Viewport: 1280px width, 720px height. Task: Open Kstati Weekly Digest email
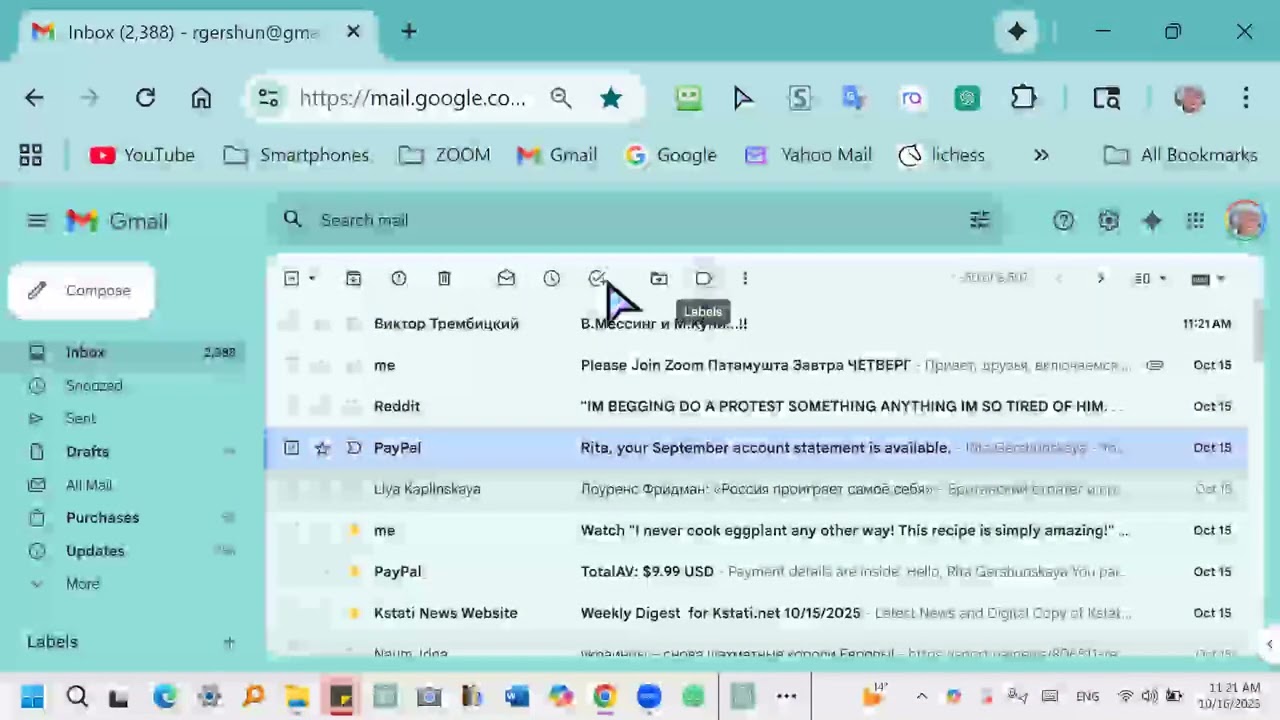[756, 613]
